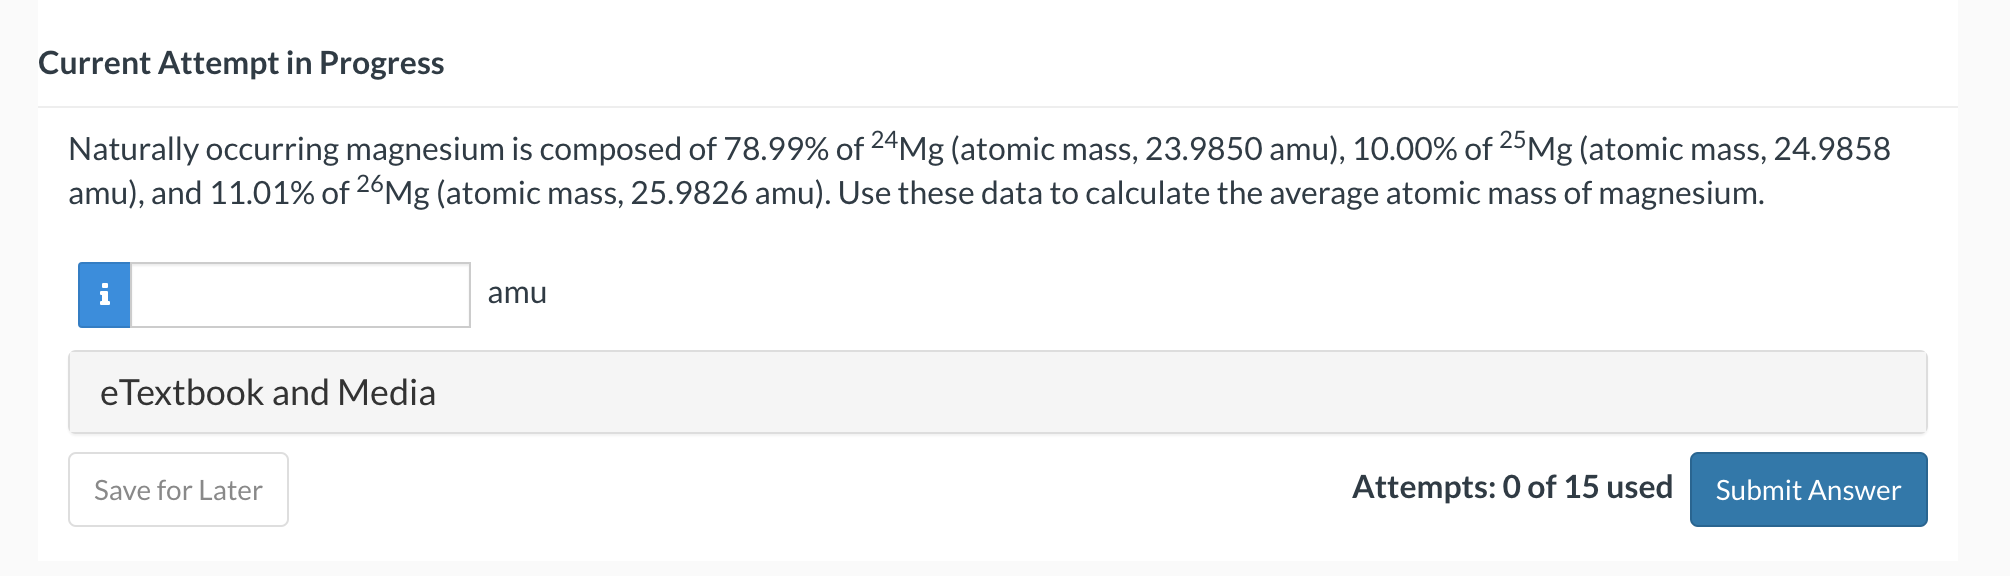
Task: Select the Save for Later option
Action: coord(177,489)
